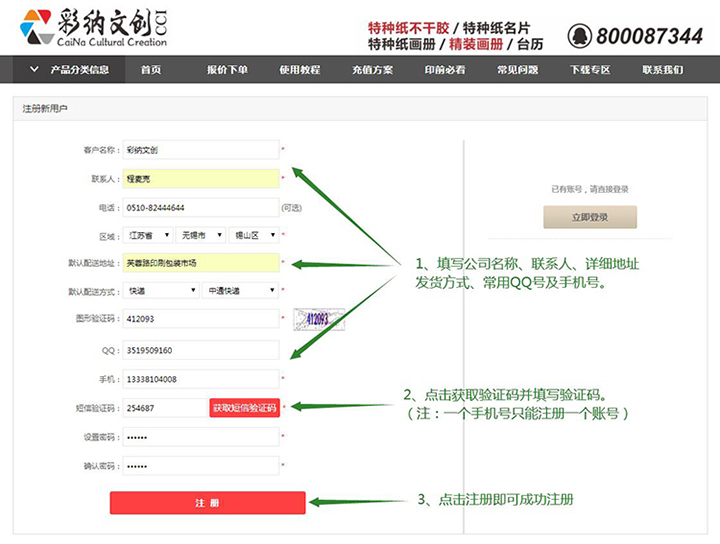
Task: Click the CaiNa Cultural Creation logo
Action: click(95, 28)
